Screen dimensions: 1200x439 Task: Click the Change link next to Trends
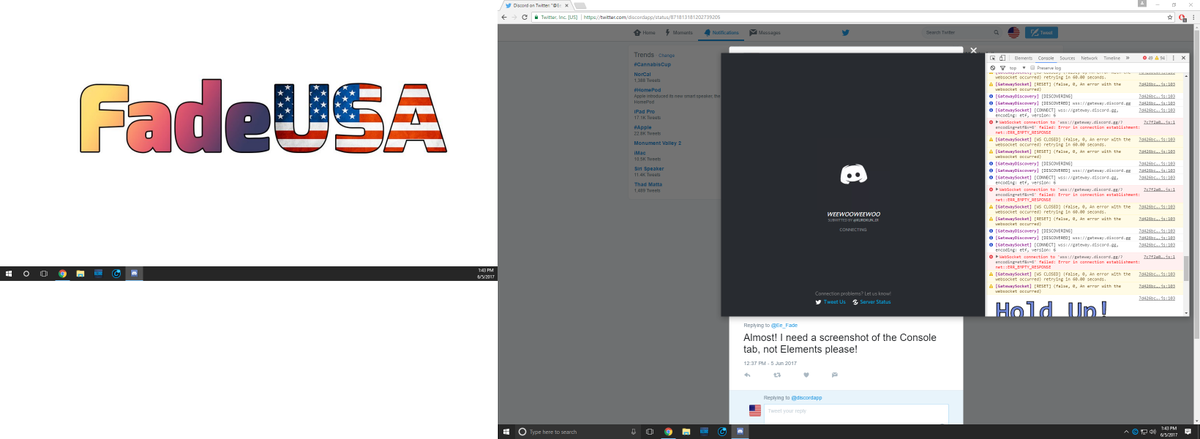[x=666, y=55]
